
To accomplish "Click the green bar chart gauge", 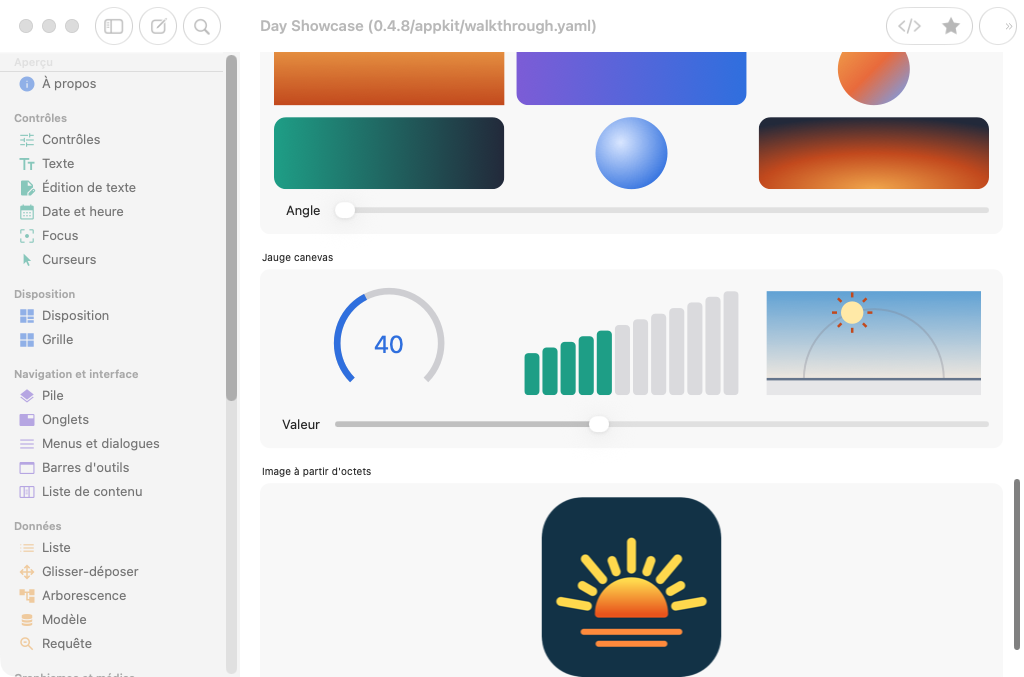I will click(x=631, y=343).
